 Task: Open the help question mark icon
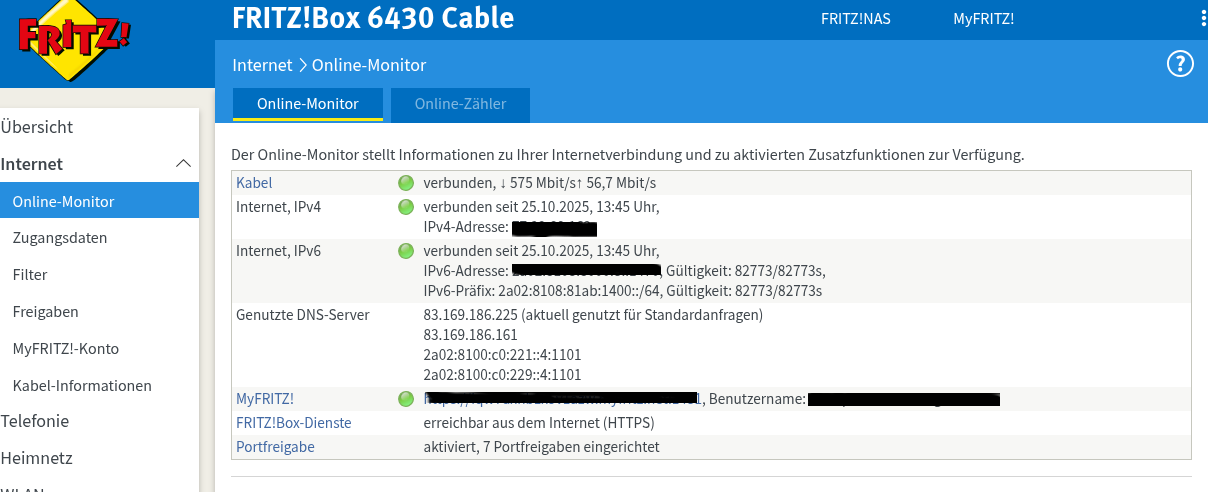click(x=1181, y=64)
